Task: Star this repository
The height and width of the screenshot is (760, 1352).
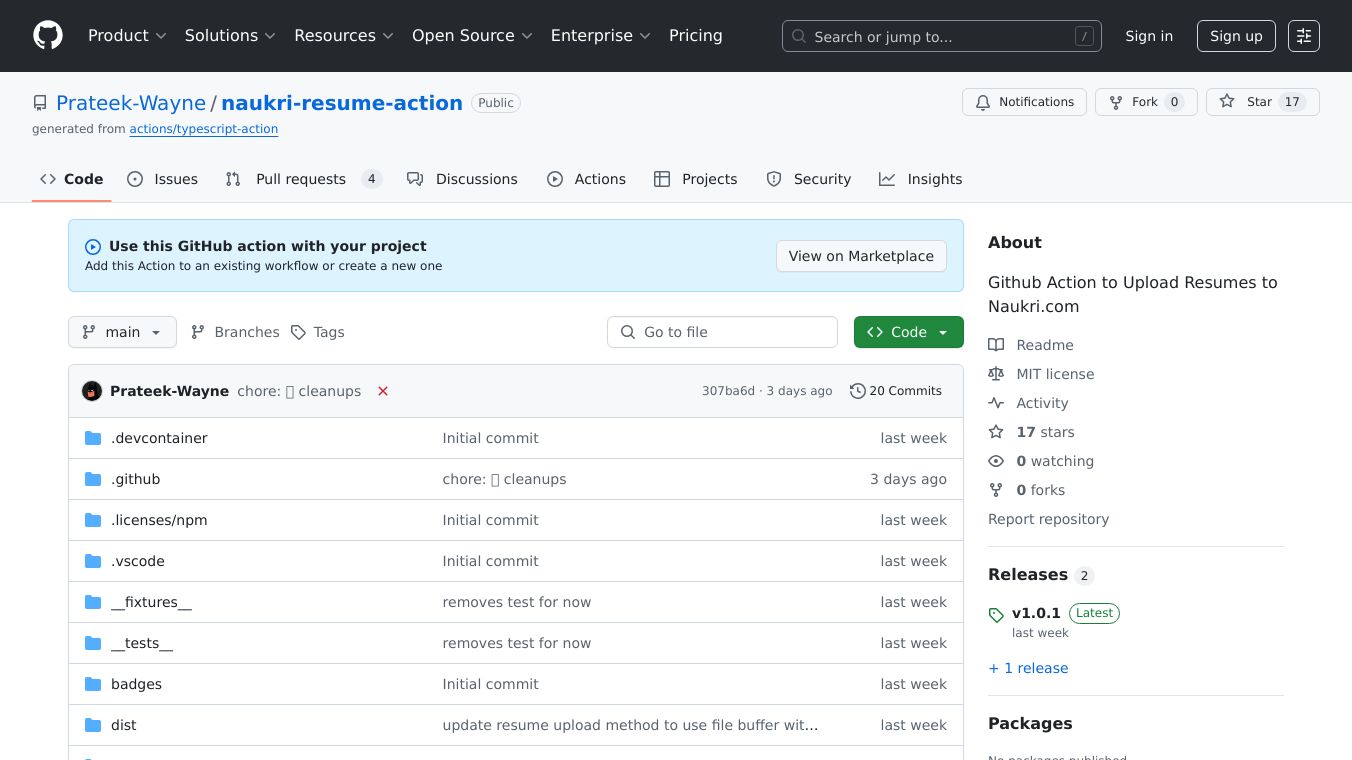Action: coord(1262,102)
